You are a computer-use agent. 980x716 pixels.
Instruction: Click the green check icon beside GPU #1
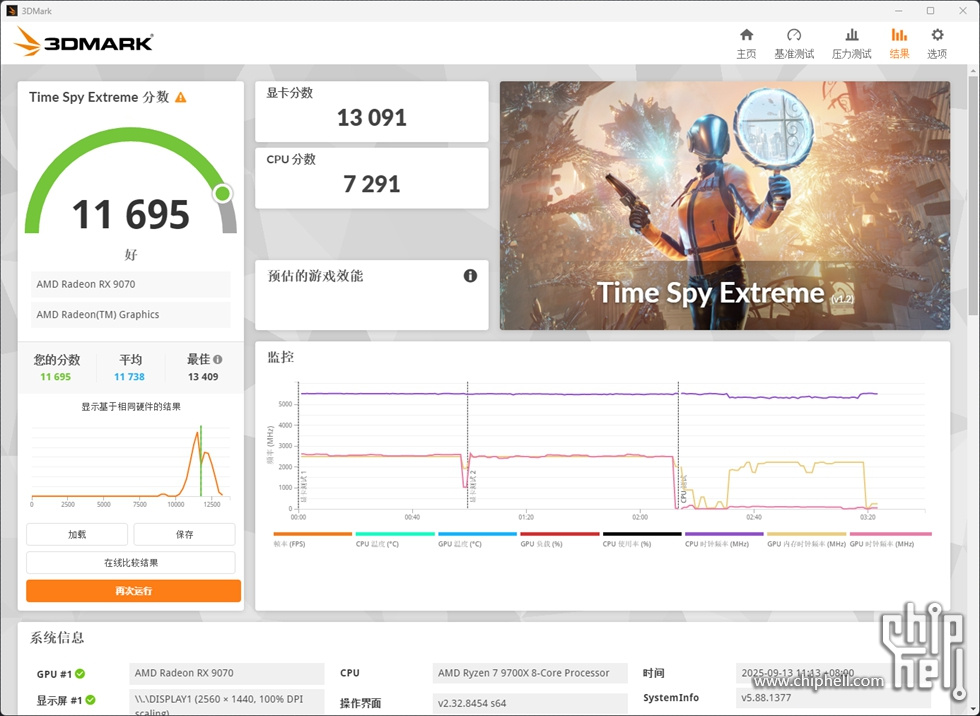(x=80, y=674)
